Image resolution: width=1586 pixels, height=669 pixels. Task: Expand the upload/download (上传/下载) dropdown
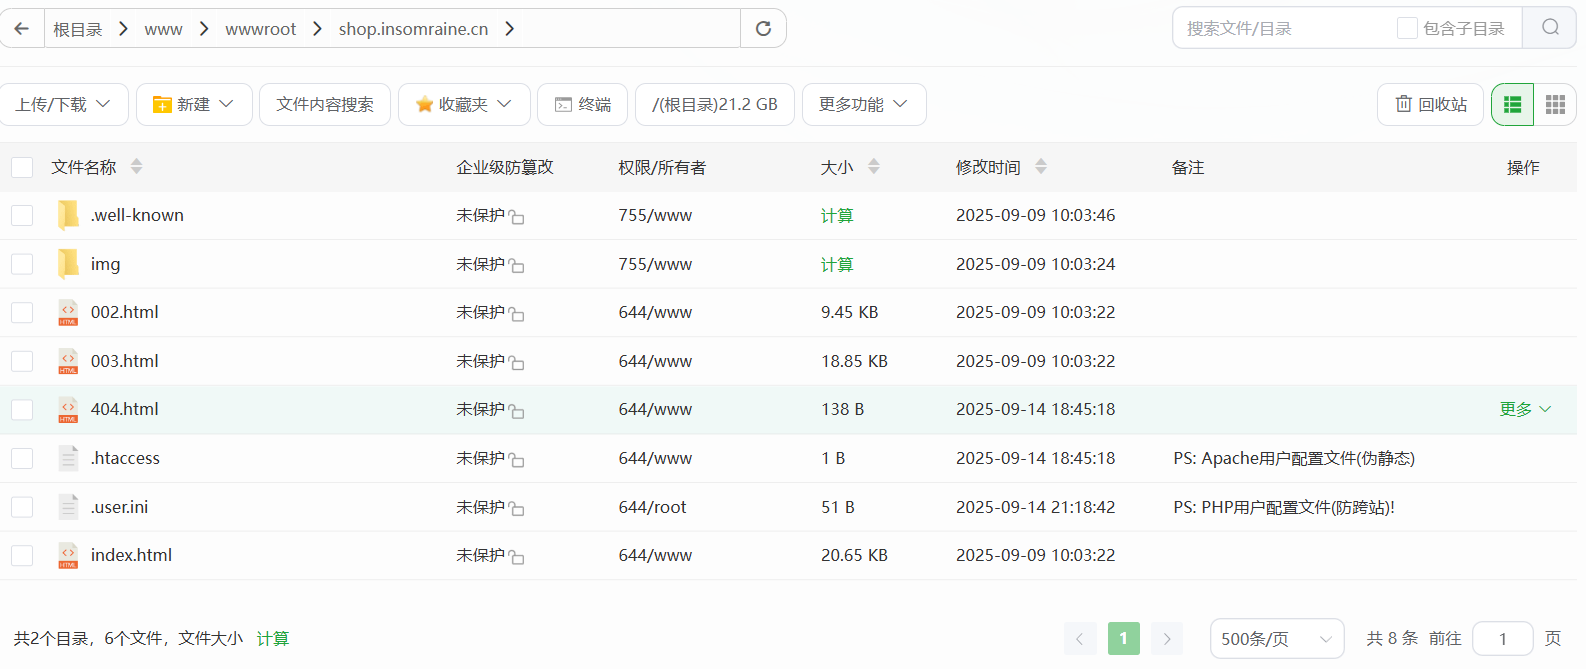click(64, 105)
